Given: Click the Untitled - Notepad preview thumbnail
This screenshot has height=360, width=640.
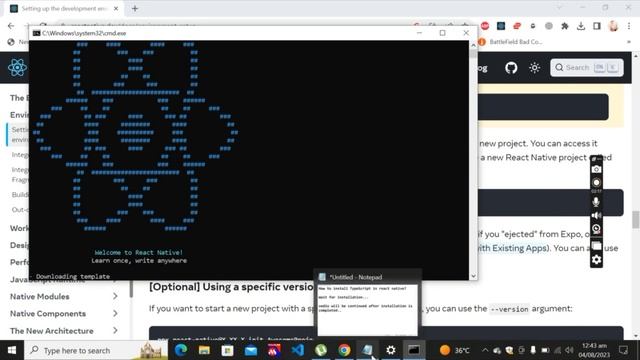Looking at the screenshot, I should pyautogui.click(x=367, y=310).
